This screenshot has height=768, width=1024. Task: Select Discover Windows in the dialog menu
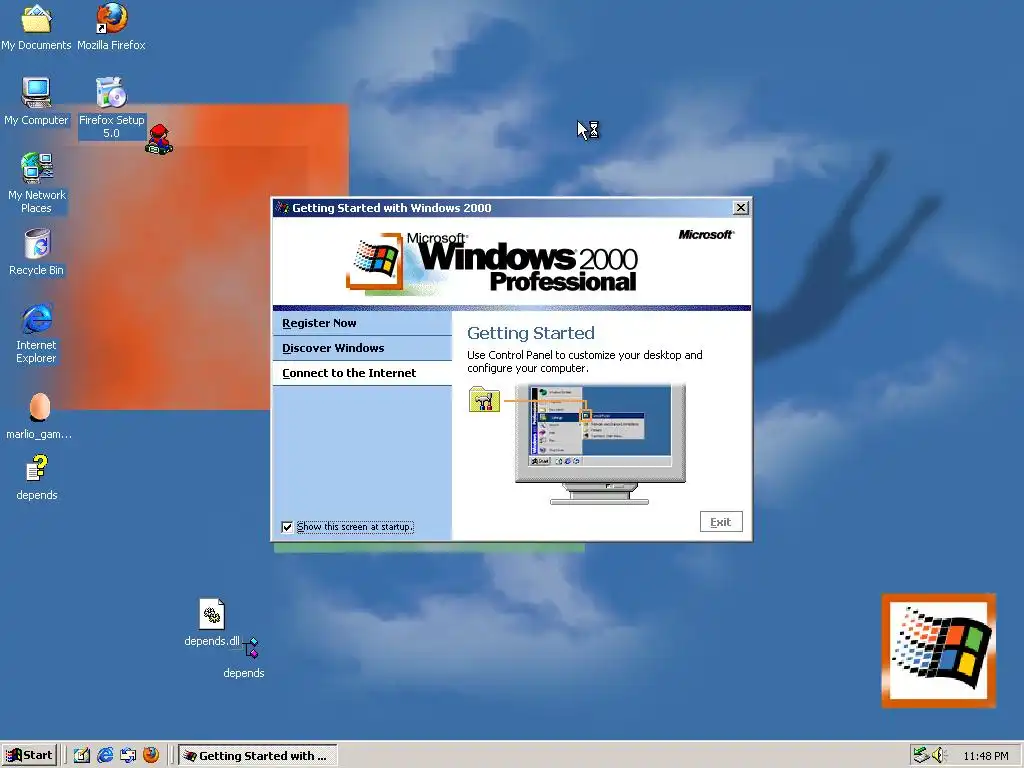(362, 348)
